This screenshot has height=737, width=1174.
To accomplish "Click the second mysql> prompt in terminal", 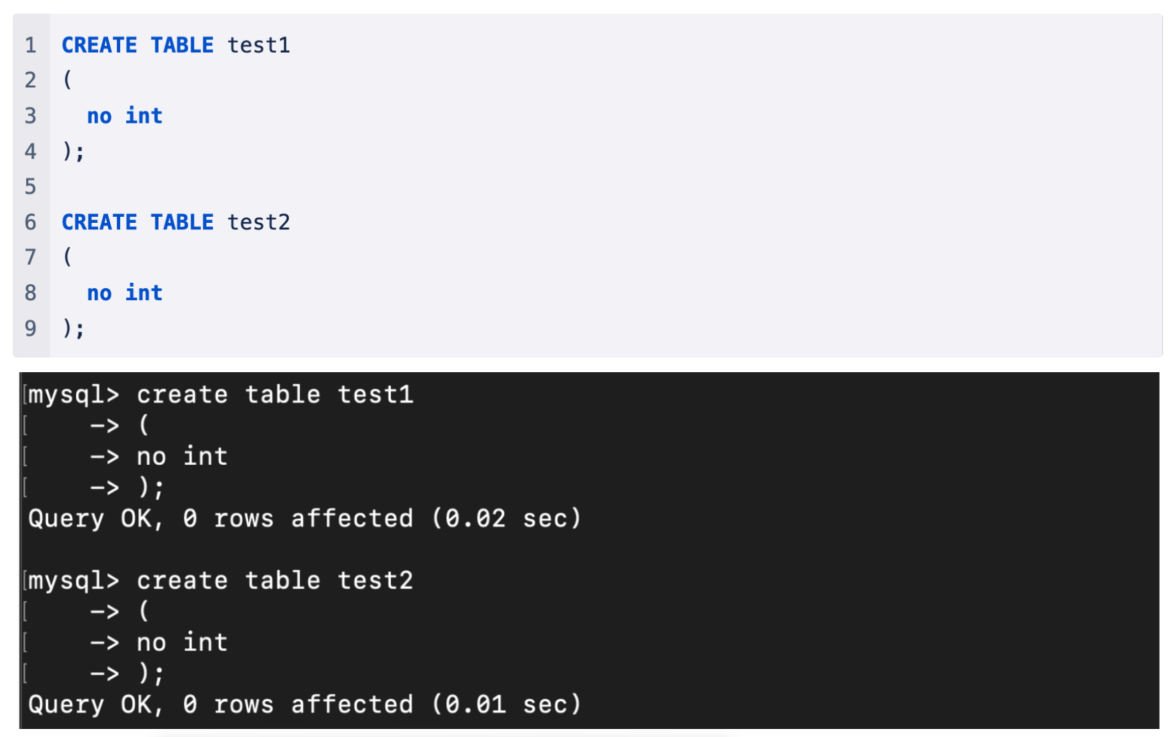I will click(73, 581).
